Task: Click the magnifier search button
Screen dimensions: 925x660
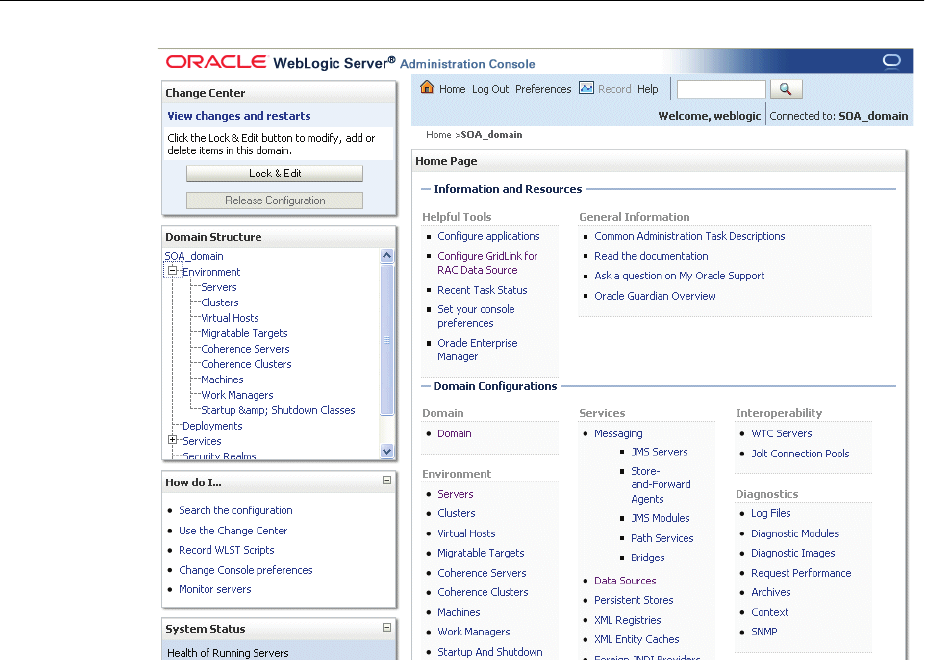Action: tap(786, 89)
